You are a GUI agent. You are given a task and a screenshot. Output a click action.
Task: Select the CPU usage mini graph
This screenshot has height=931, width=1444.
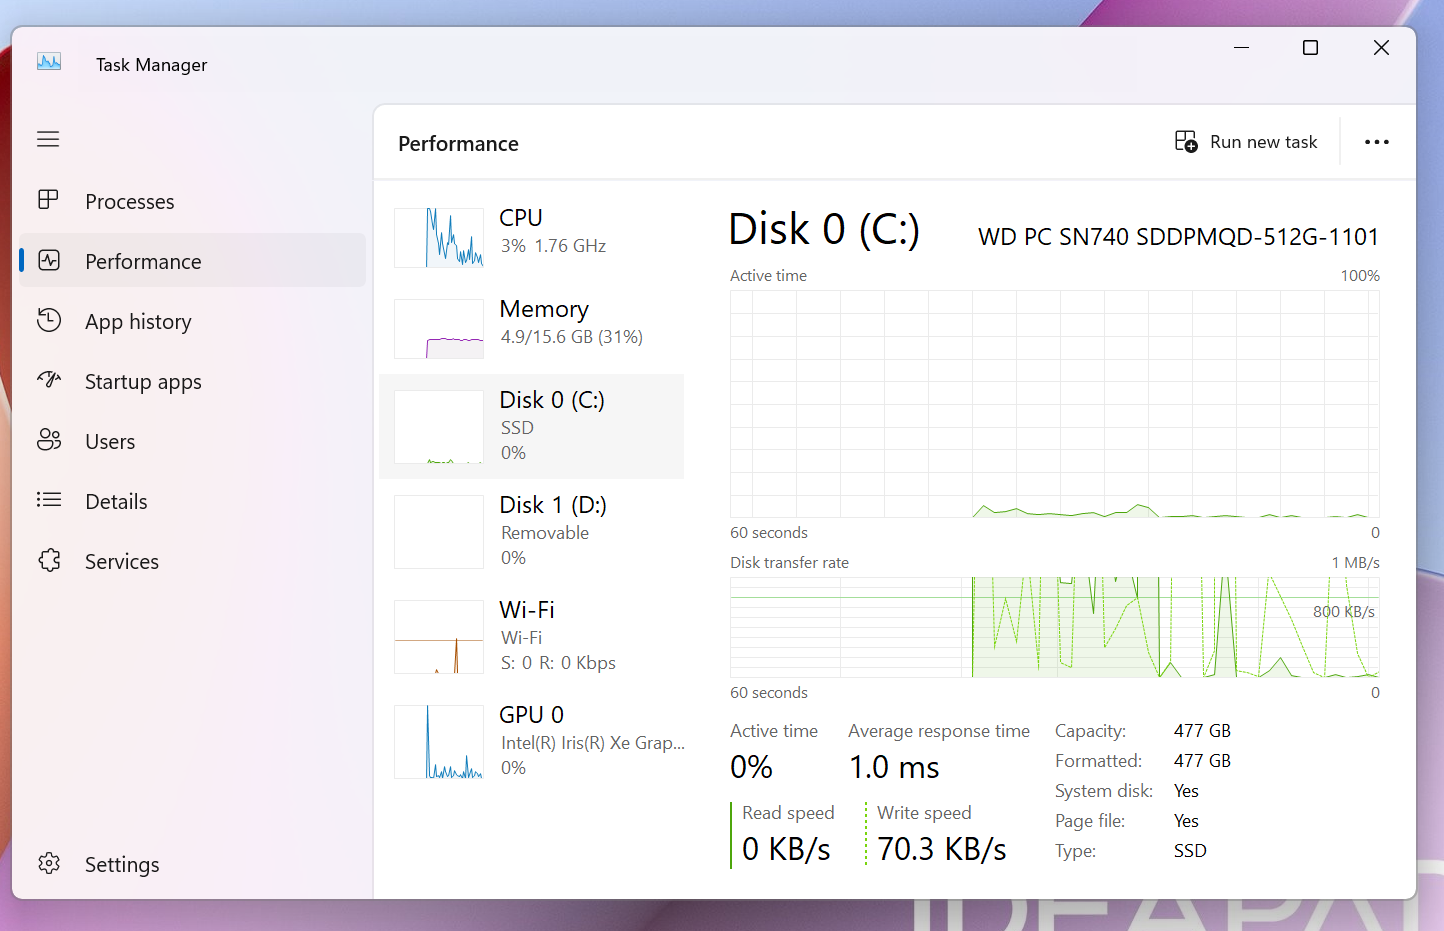(439, 238)
